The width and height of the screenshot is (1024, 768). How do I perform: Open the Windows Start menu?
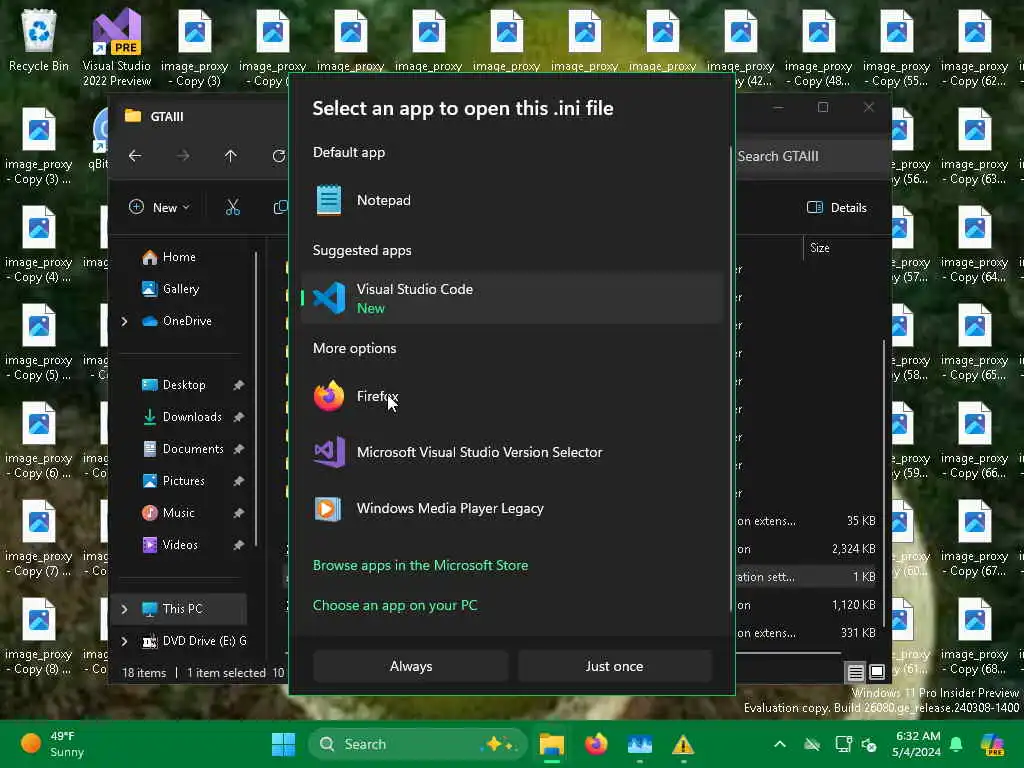[x=283, y=744]
